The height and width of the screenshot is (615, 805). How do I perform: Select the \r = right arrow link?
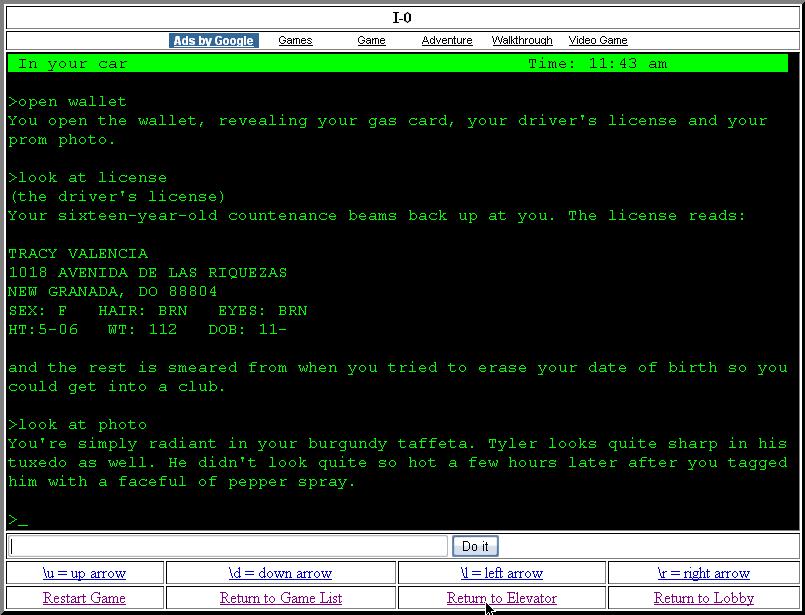(x=703, y=573)
